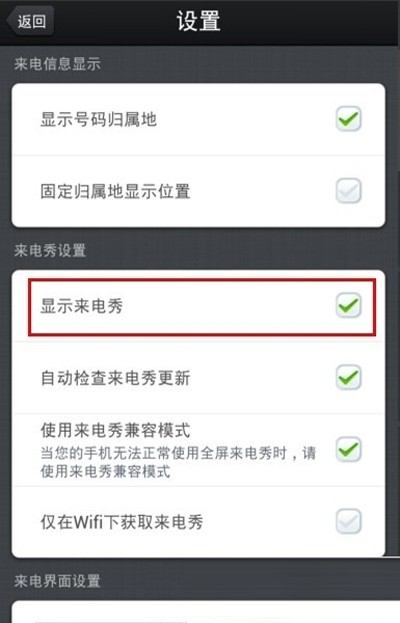Image resolution: width=400 pixels, height=623 pixels.
Task: Check the 仅在Wifi下获取来电秀 checkbox
Action: coord(348,521)
